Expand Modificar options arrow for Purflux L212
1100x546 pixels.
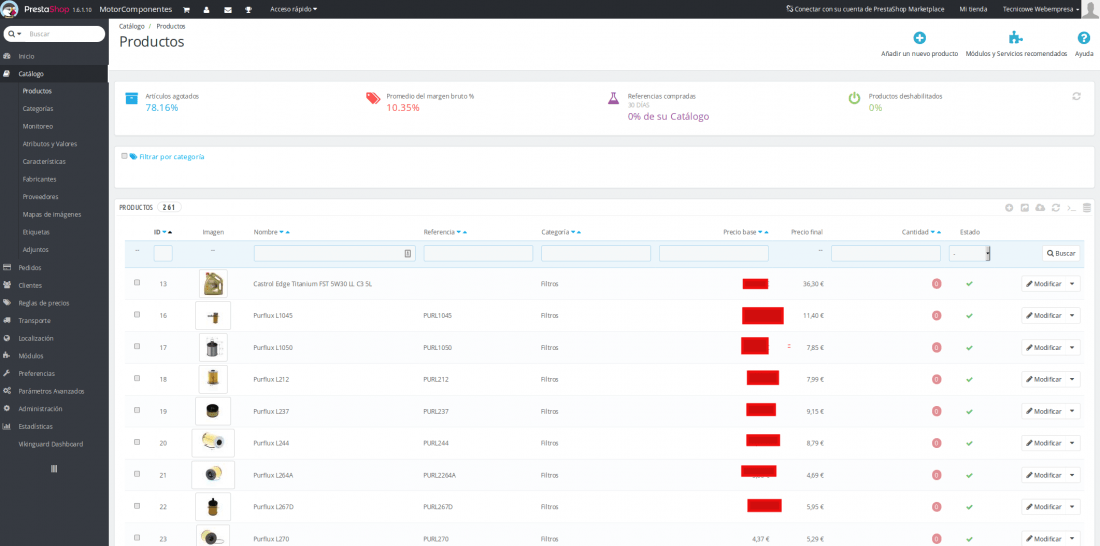coord(1073,380)
